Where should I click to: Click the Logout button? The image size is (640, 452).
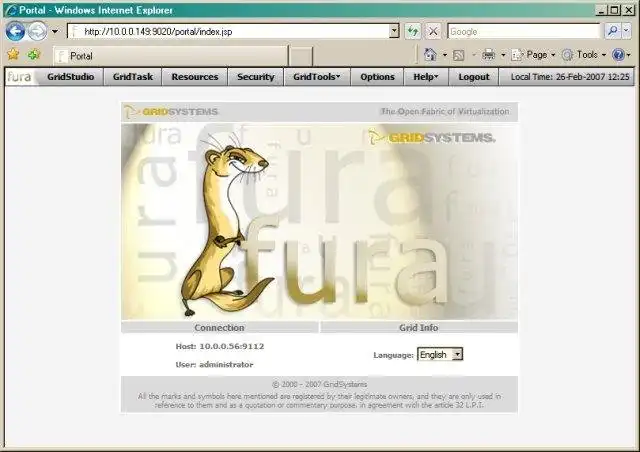tap(474, 77)
